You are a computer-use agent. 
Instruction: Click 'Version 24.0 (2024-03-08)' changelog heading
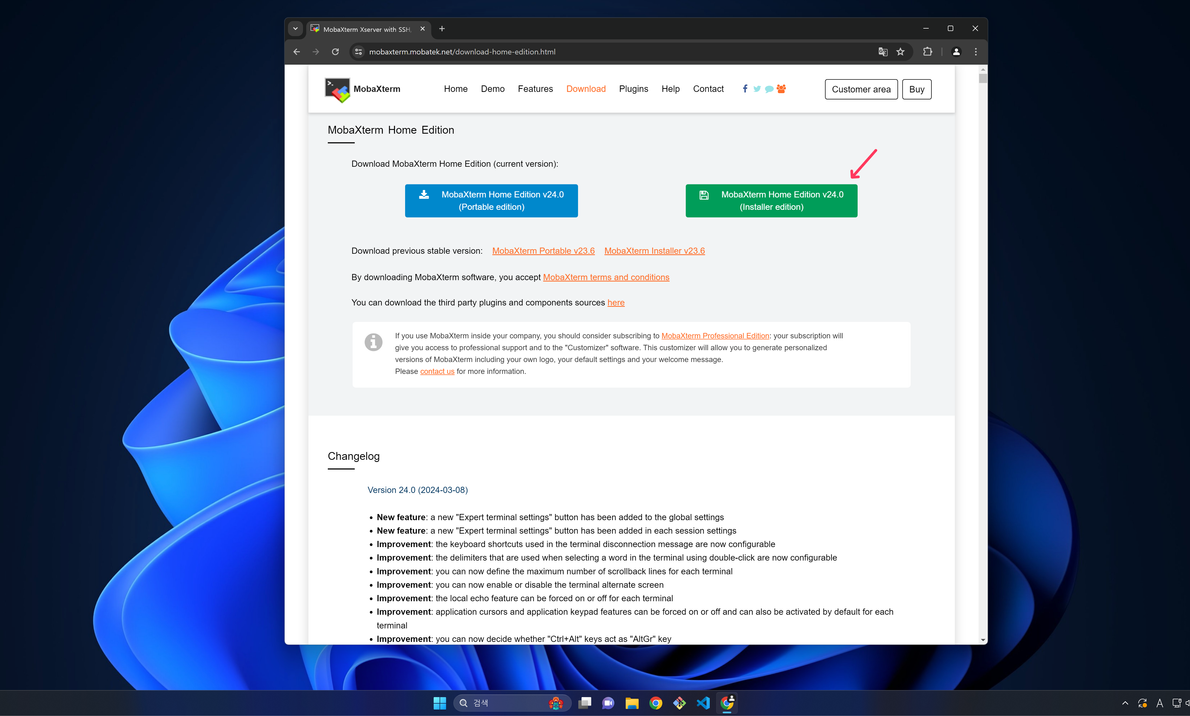[x=417, y=490]
